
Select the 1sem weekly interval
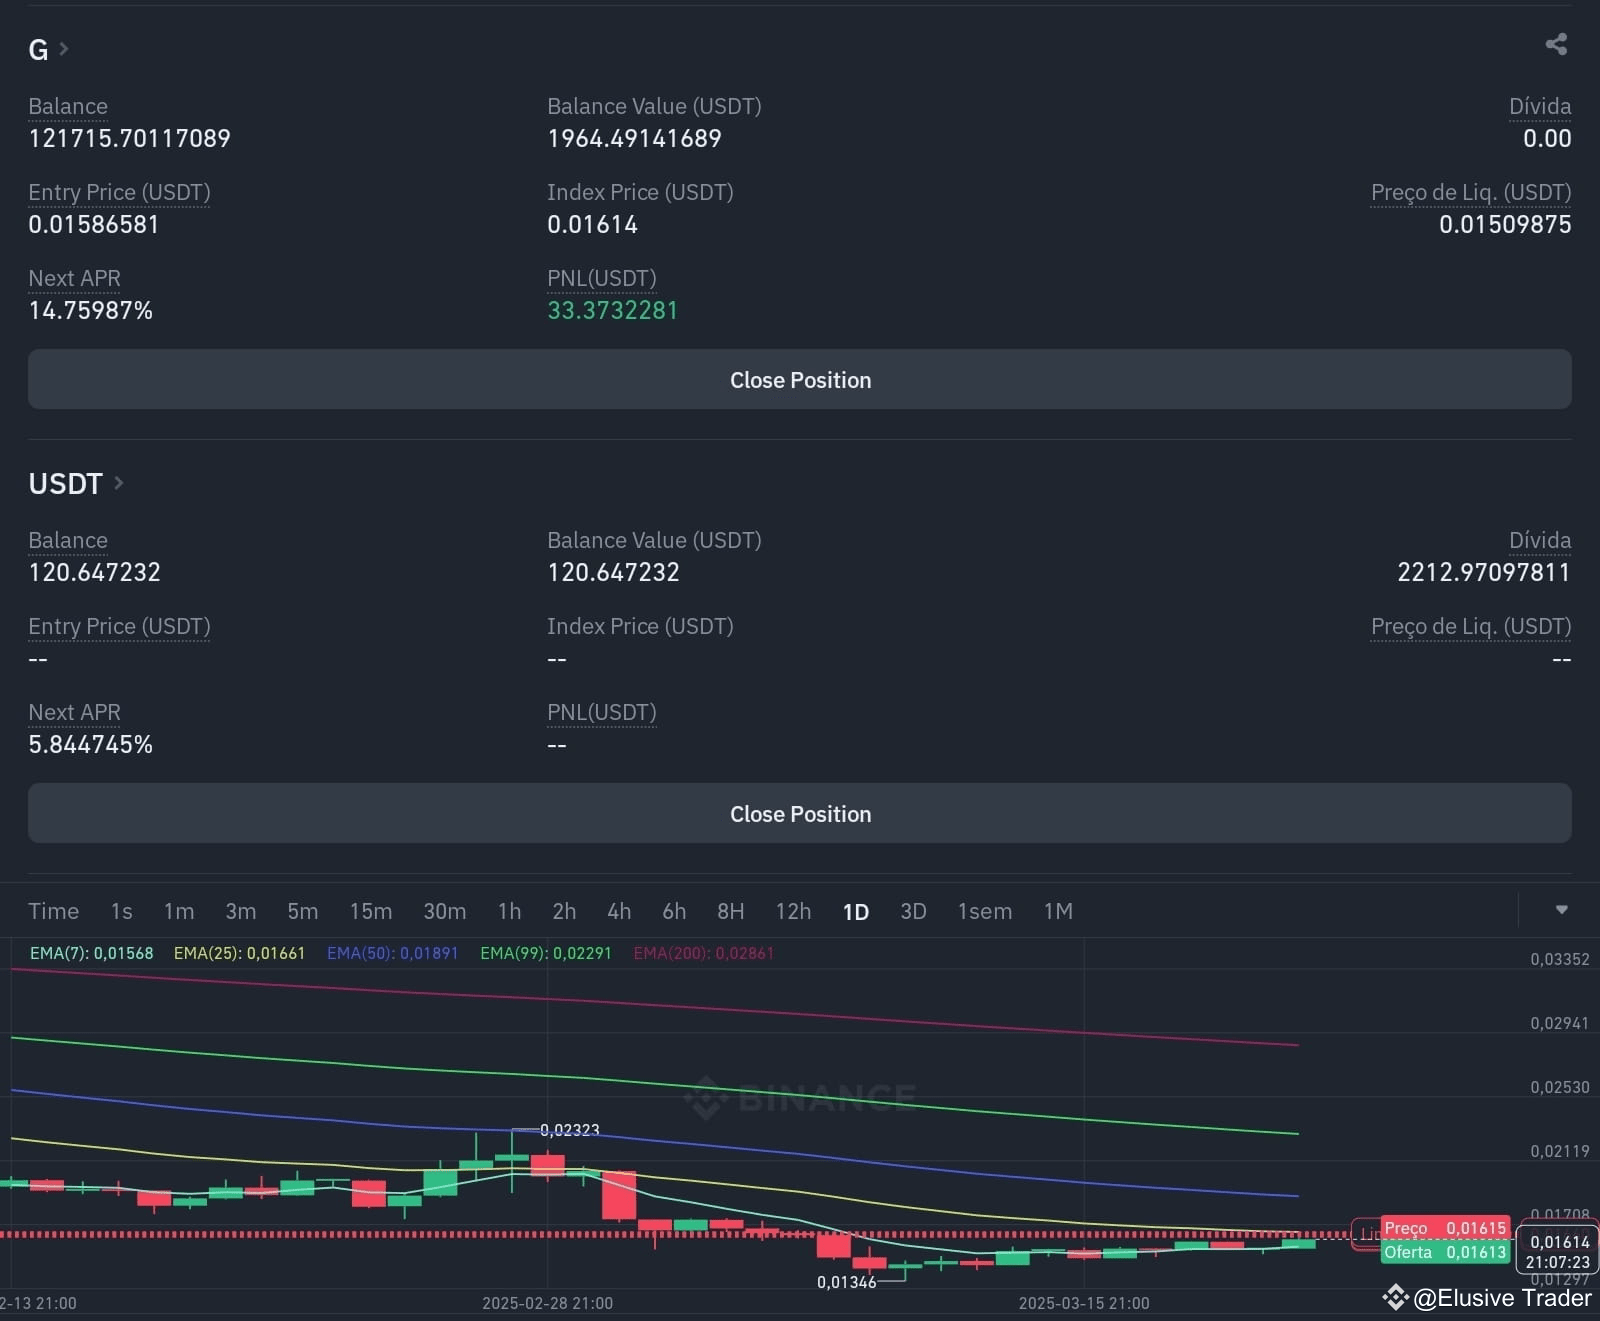(x=985, y=911)
